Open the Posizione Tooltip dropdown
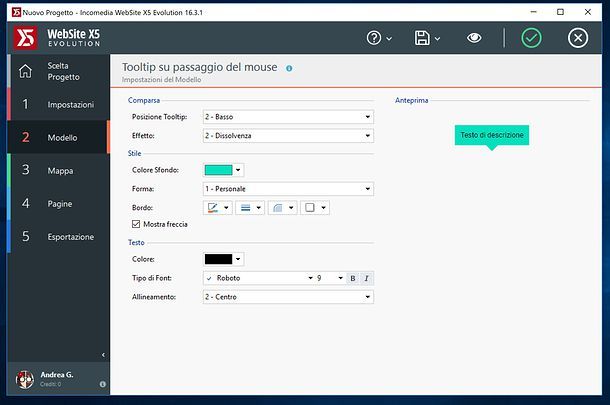 coord(288,117)
